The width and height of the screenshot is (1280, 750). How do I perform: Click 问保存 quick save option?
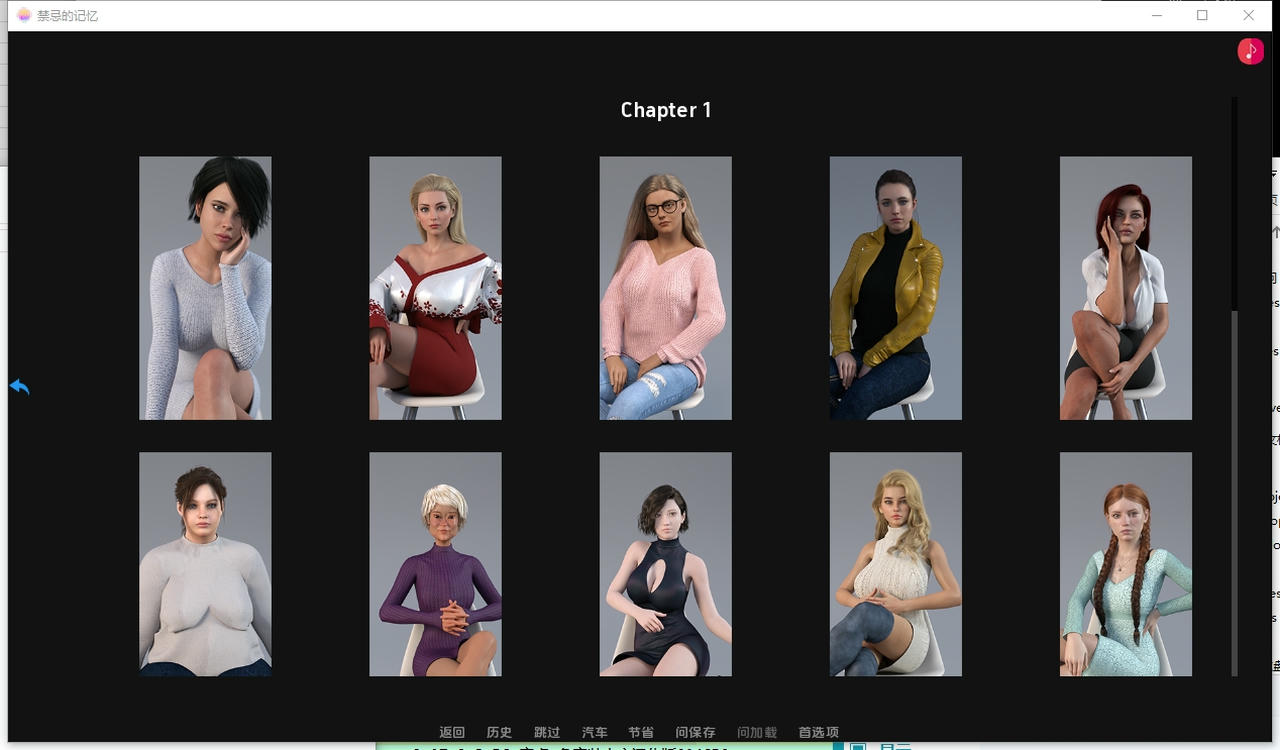(695, 732)
